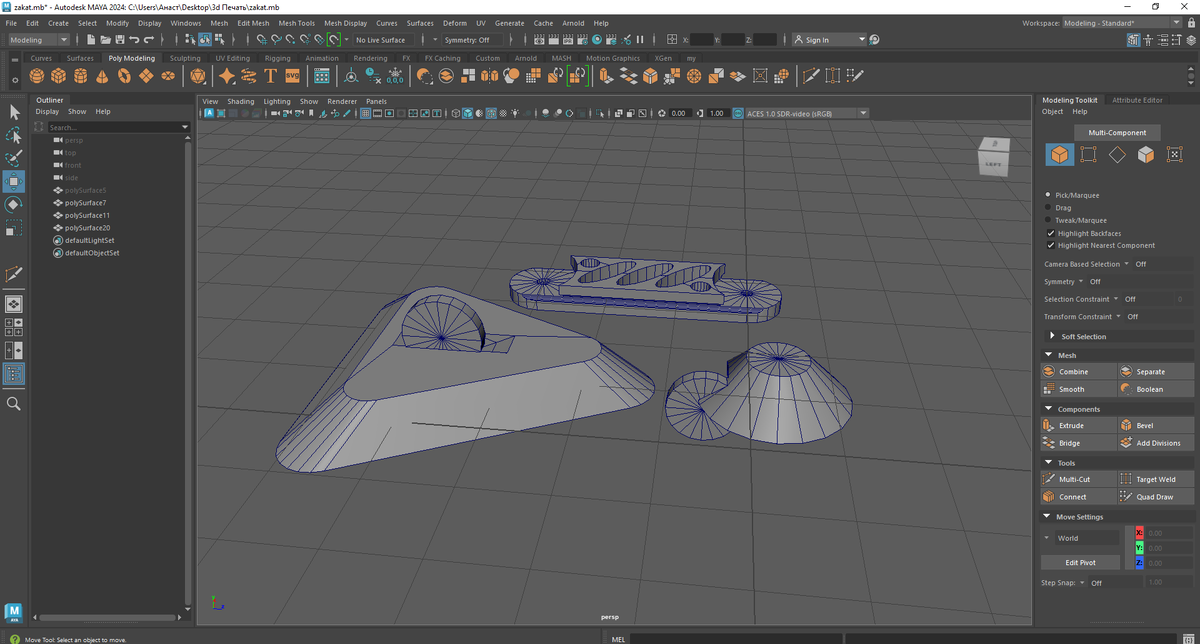Click the SVG import shelf icon

(x=292, y=77)
